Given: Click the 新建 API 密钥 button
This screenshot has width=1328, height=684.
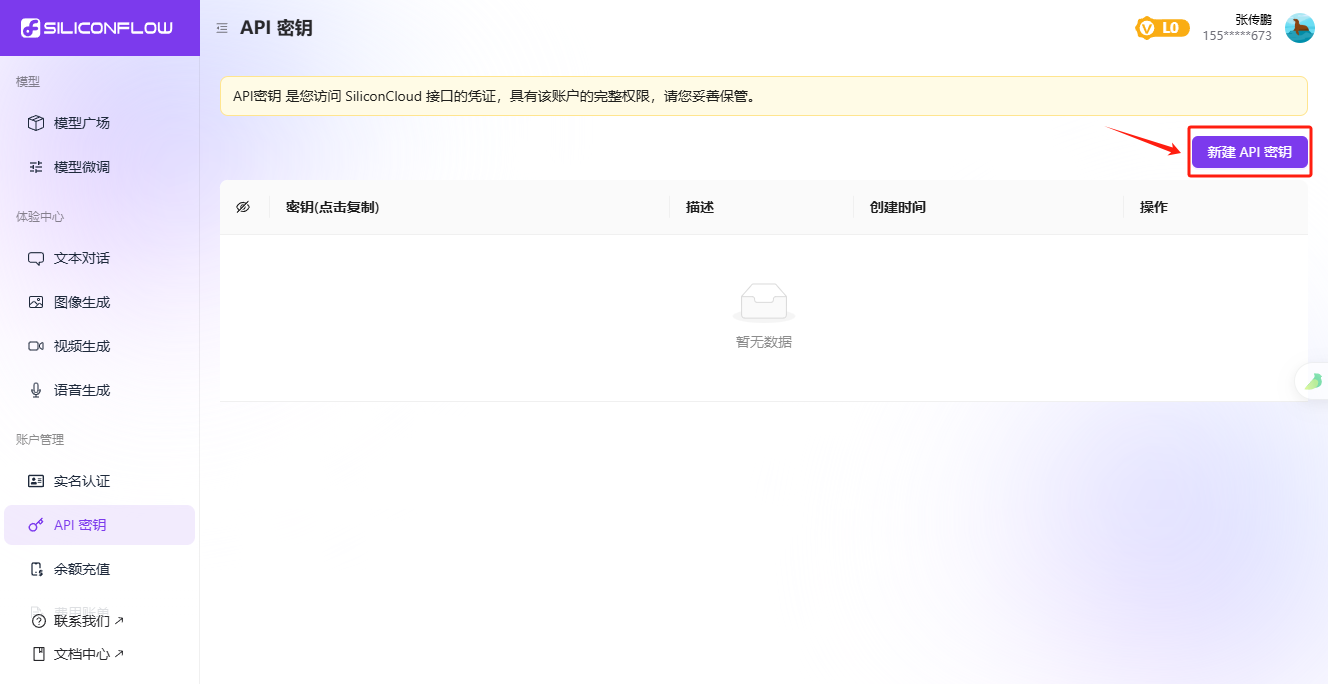Looking at the screenshot, I should pyautogui.click(x=1249, y=151).
